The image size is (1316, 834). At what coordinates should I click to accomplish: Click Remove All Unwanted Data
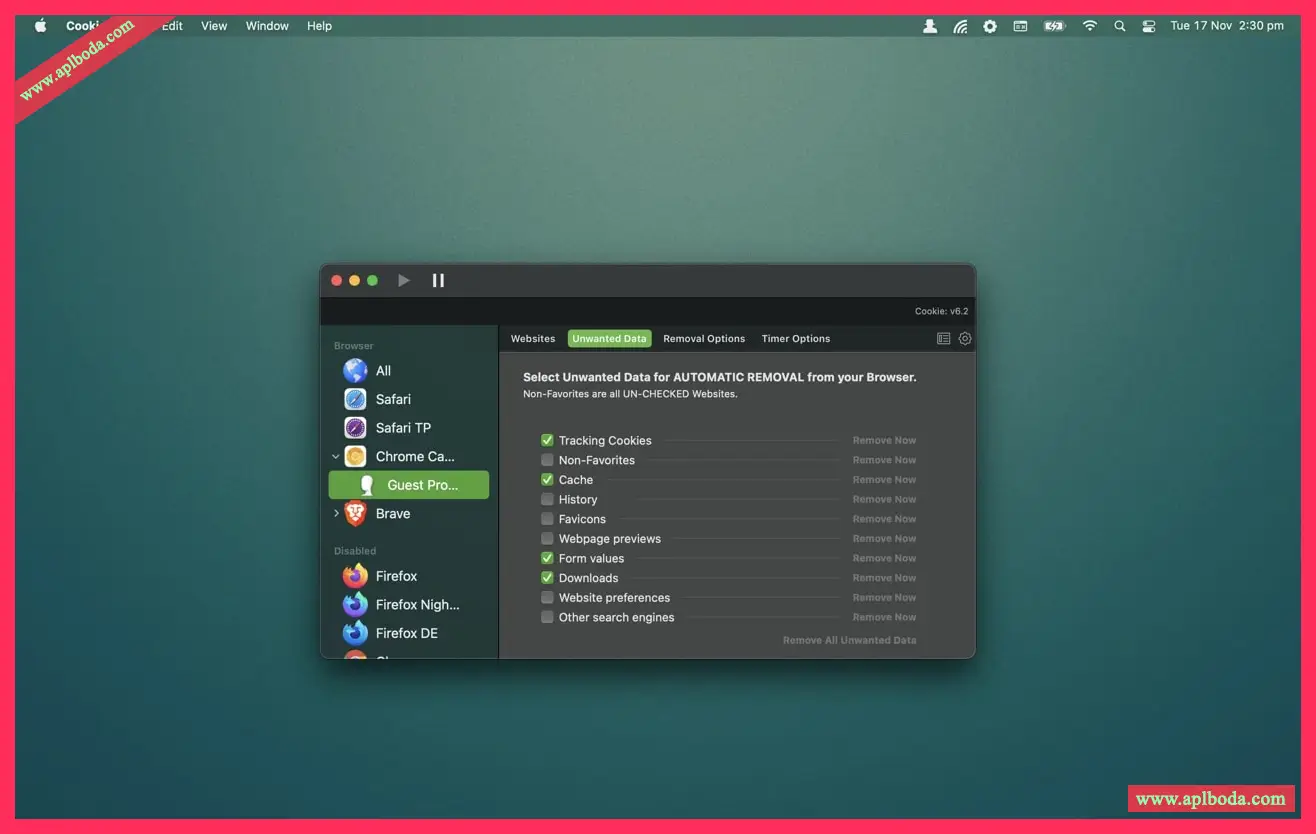849,641
